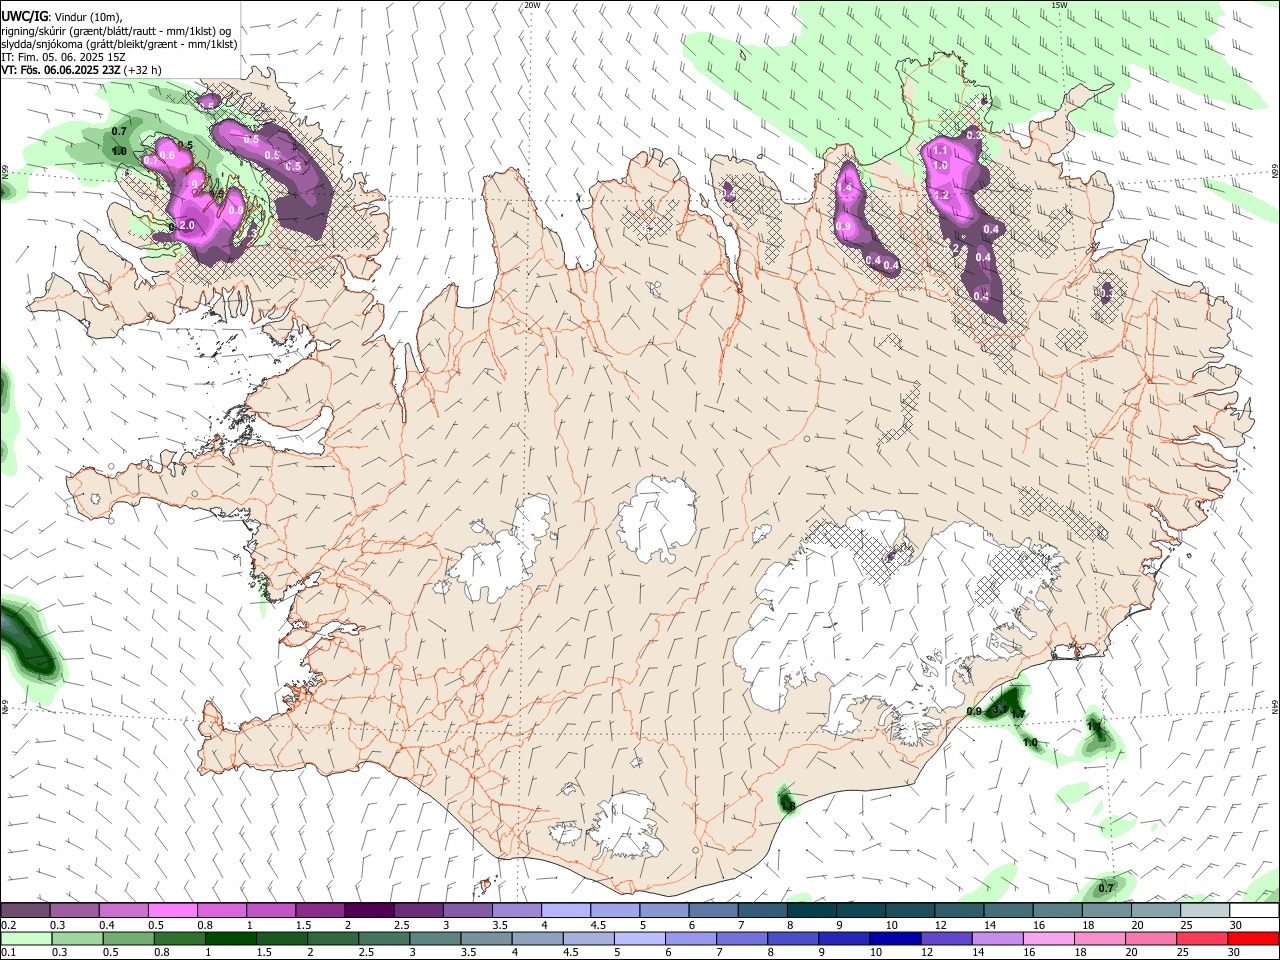Viewport: 1280px width, 960px height.
Task: Click the 0.1 label on the rain scale
Action: pyautogui.click(x=7, y=953)
